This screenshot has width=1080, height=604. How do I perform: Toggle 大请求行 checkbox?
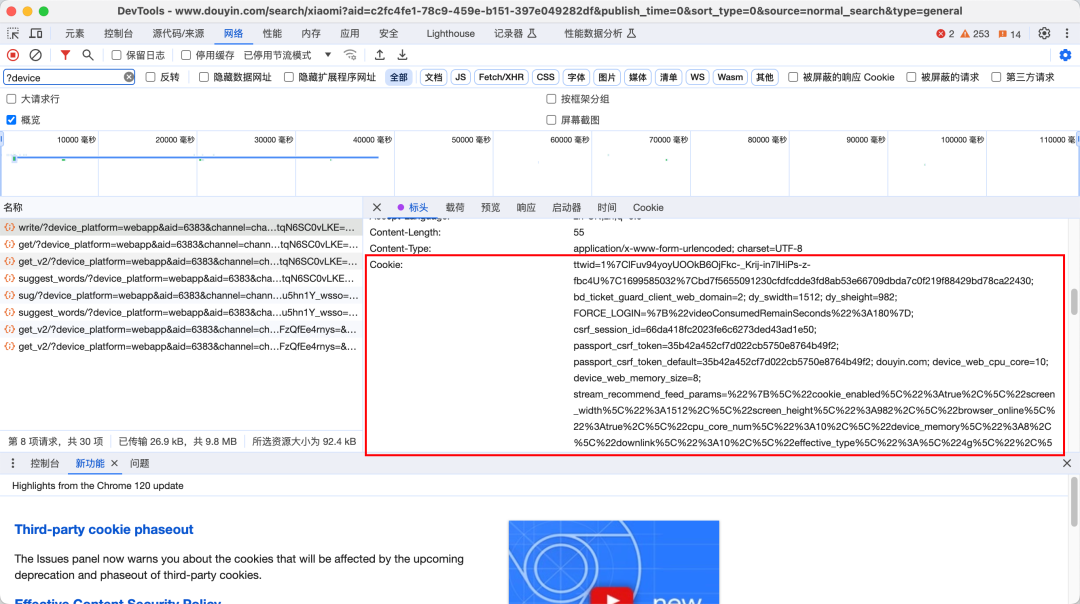(x=11, y=99)
